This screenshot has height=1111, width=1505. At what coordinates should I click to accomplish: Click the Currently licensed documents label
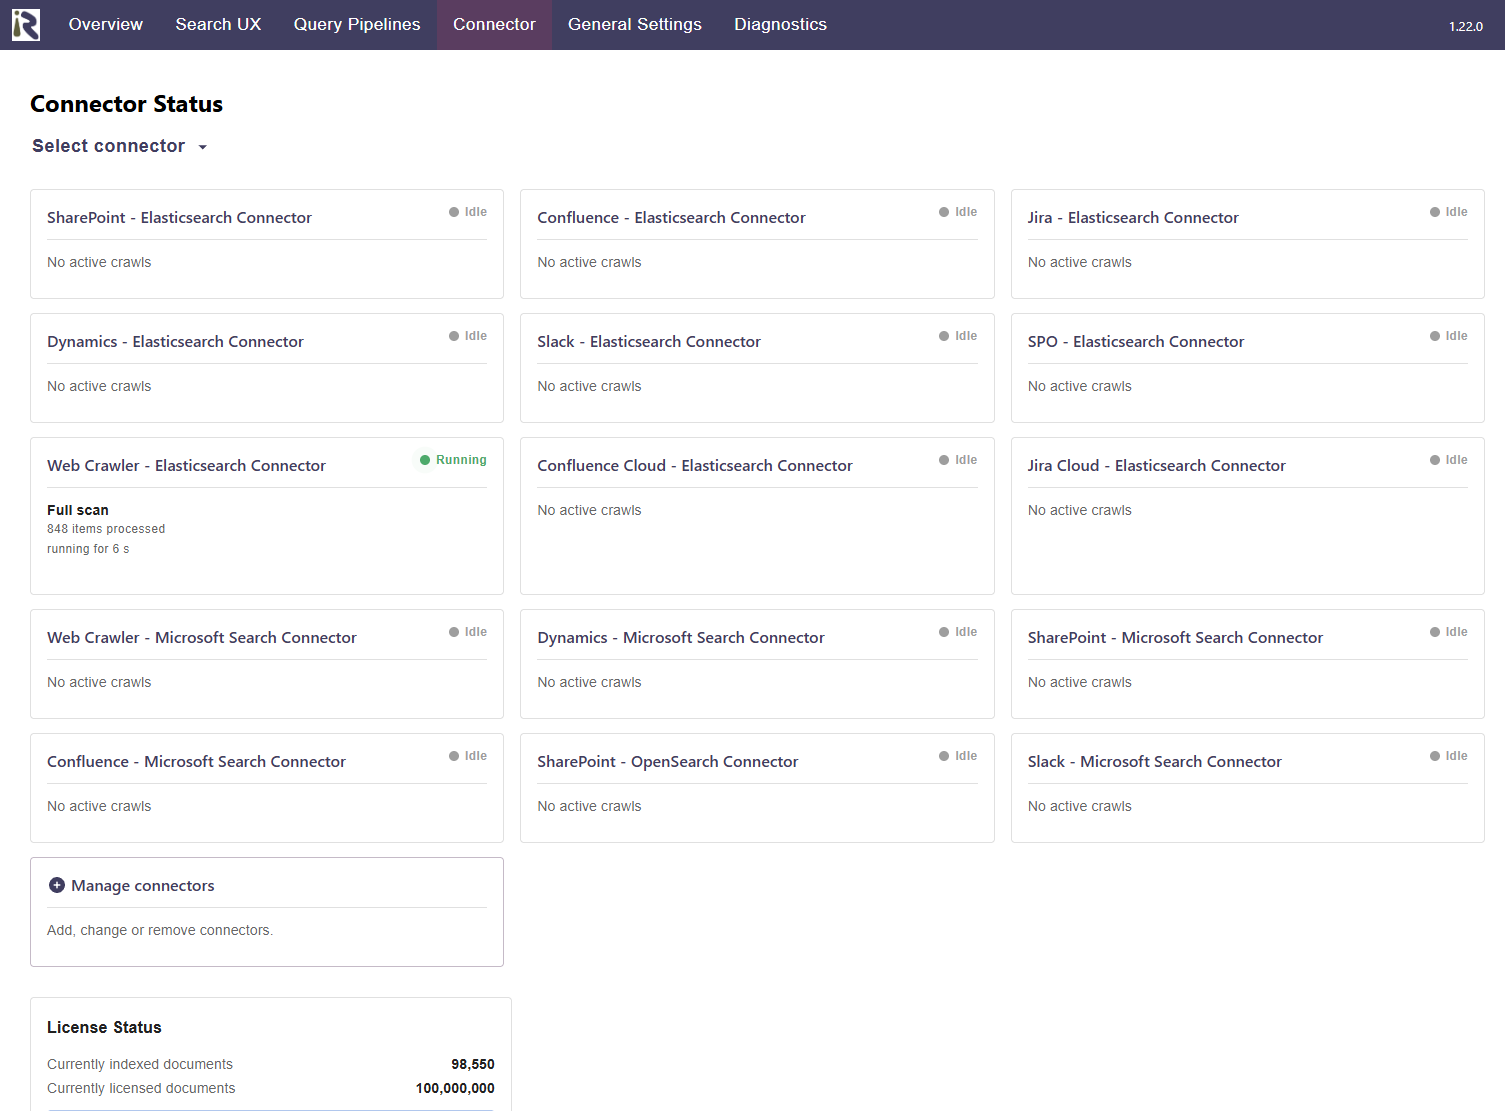pyautogui.click(x=141, y=1088)
